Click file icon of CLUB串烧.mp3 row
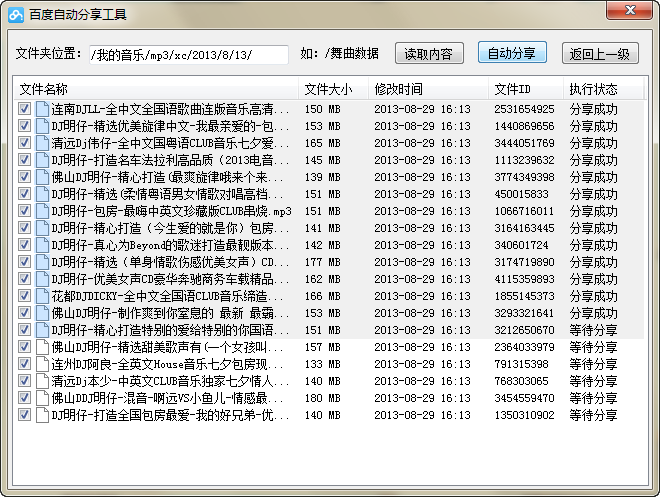Viewport: 660px width, 497px height. 42,211
